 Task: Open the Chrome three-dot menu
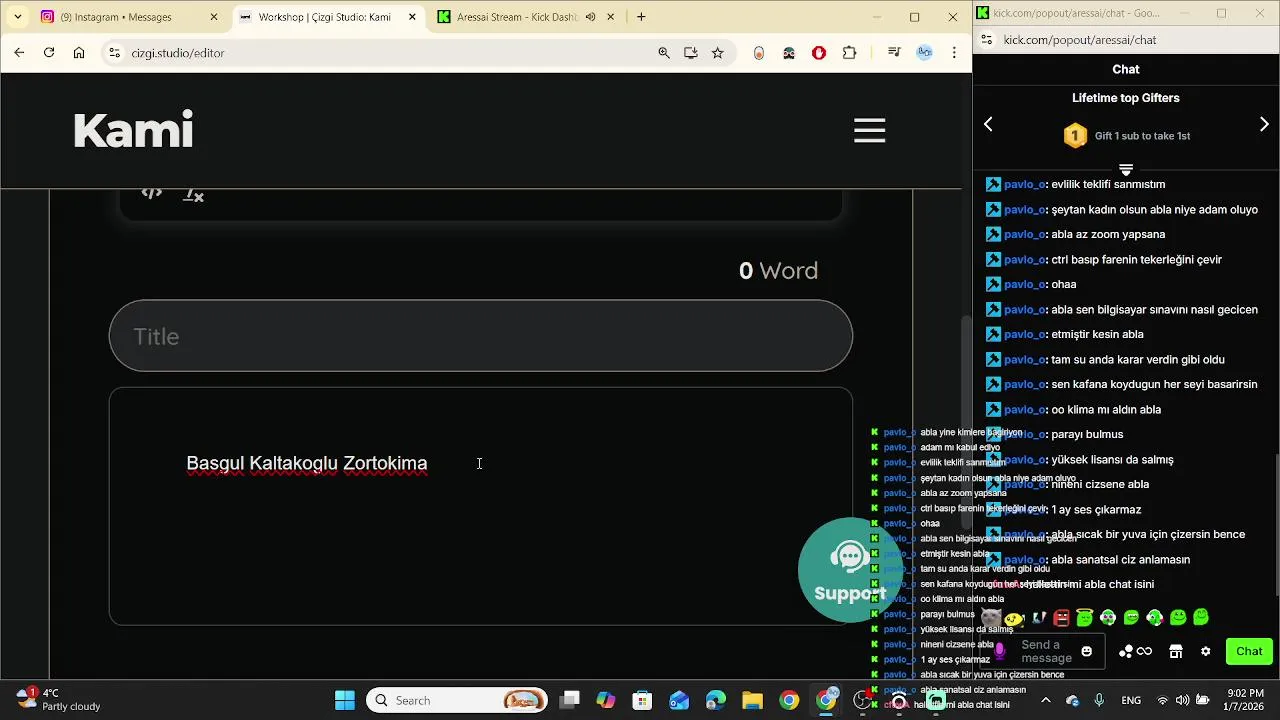click(x=955, y=53)
